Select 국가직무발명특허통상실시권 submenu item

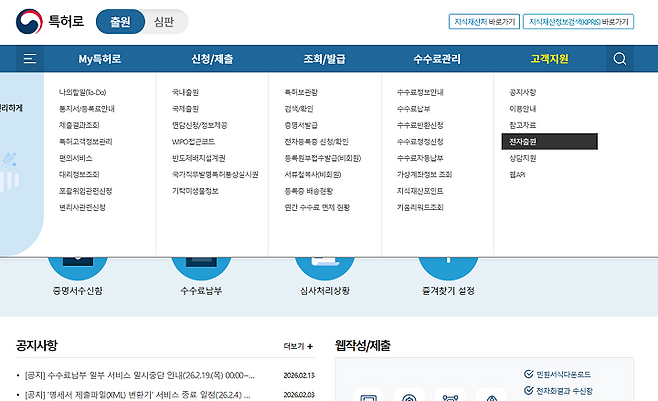[215, 174]
